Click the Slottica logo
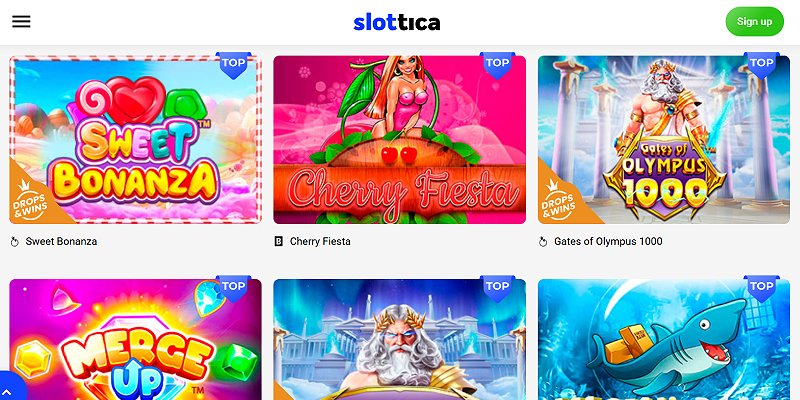 coord(396,22)
